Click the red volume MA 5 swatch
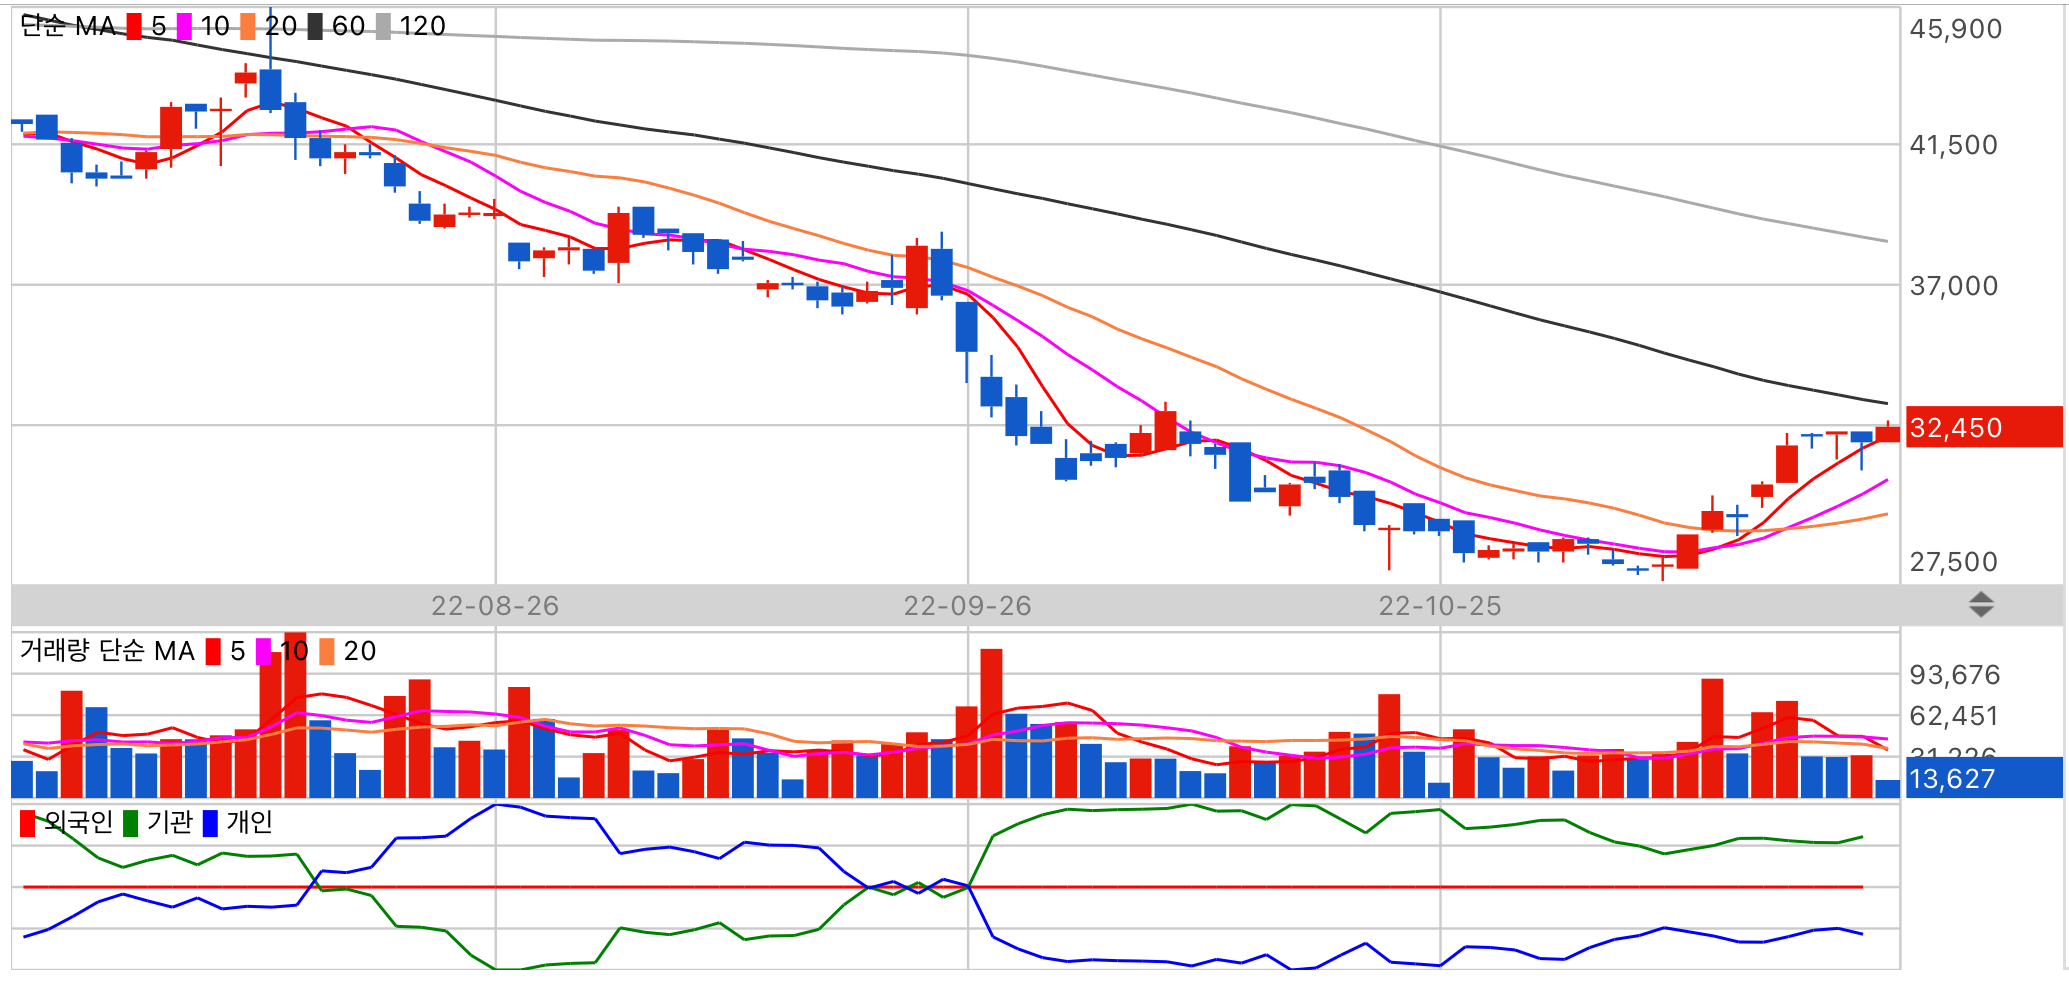The height and width of the screenshot is (982, 2069). [x=213, y=652]
